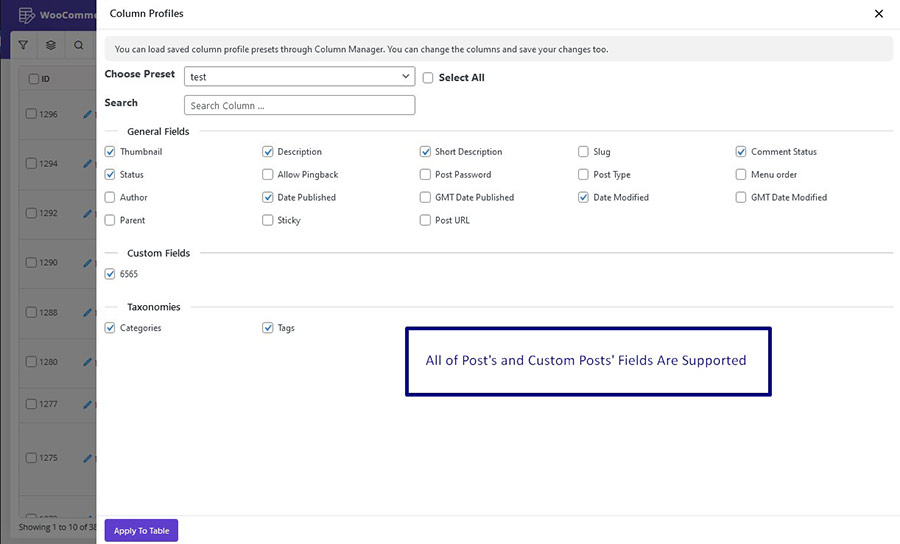This screenshot has width=900, height=544.
Task: Select row 1280 checkbox in background table
Action: tap(31, 362)
